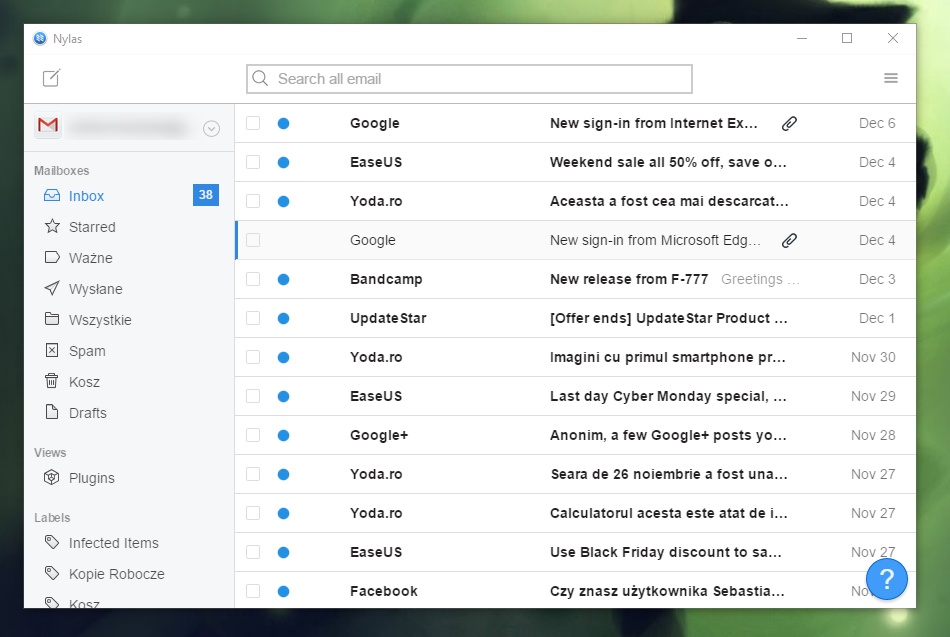Open the Drafts folder
The height and width of the screenshot is (637, 950).
point(87,413)
